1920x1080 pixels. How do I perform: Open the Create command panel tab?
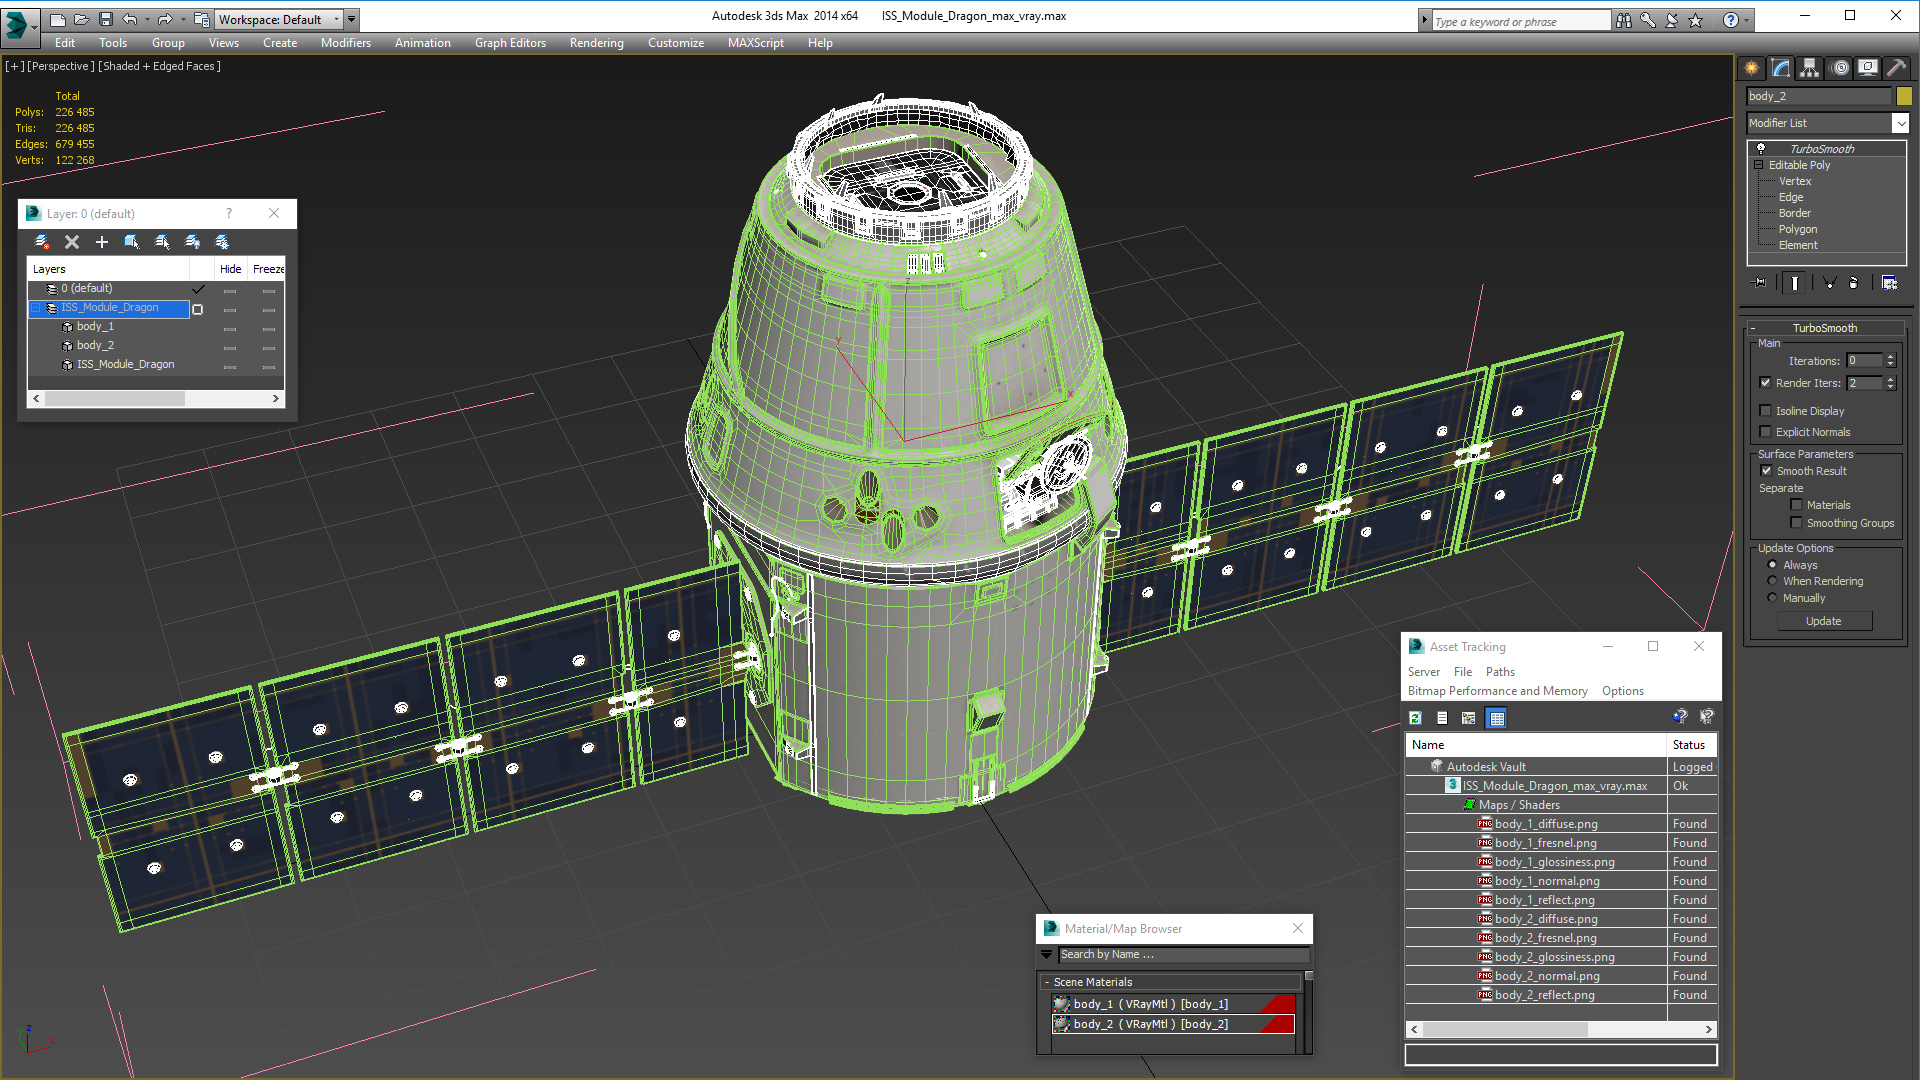coord(1751,68)
